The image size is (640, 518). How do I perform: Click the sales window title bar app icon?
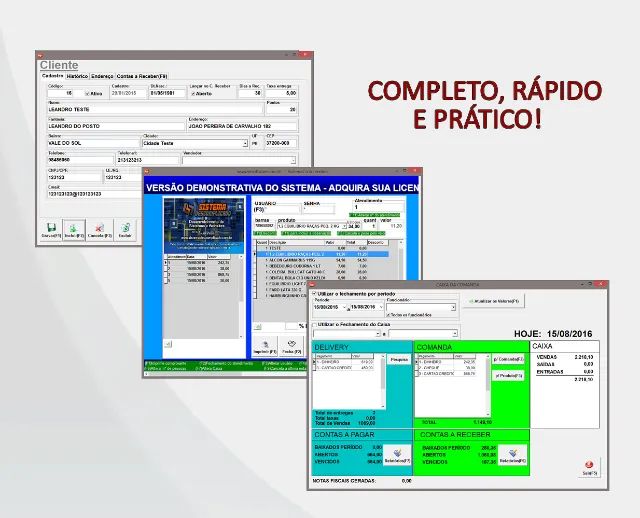click(147, 171)
